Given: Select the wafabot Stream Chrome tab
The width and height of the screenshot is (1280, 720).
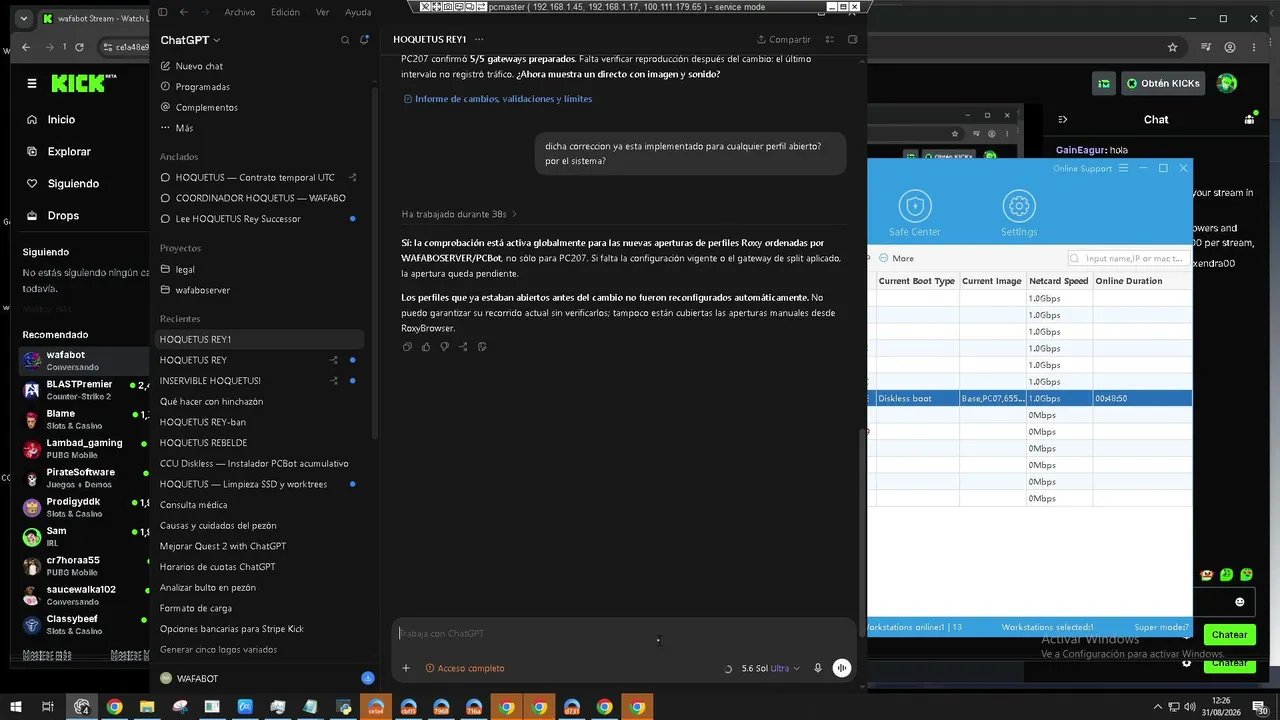Looking at the screenshot, I should pyautogui.click(x=92, y=19).
